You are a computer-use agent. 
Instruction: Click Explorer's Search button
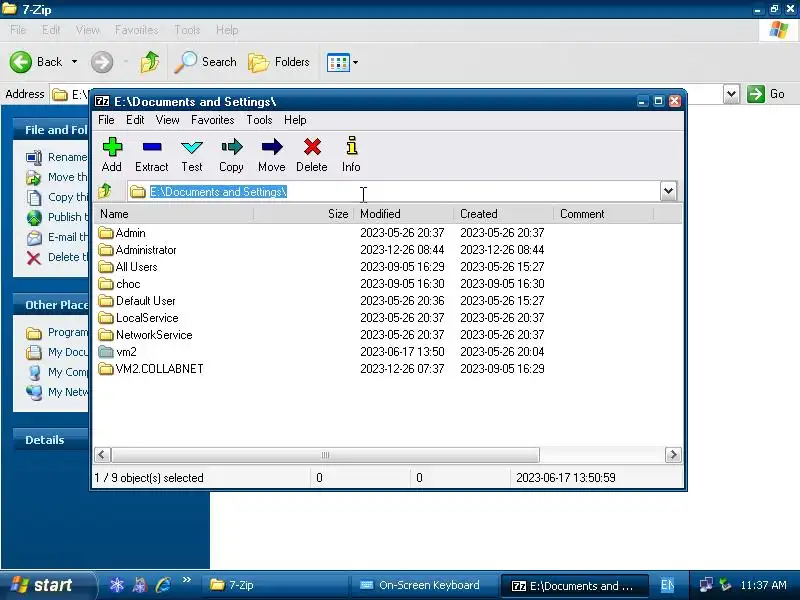click(206, 62)
